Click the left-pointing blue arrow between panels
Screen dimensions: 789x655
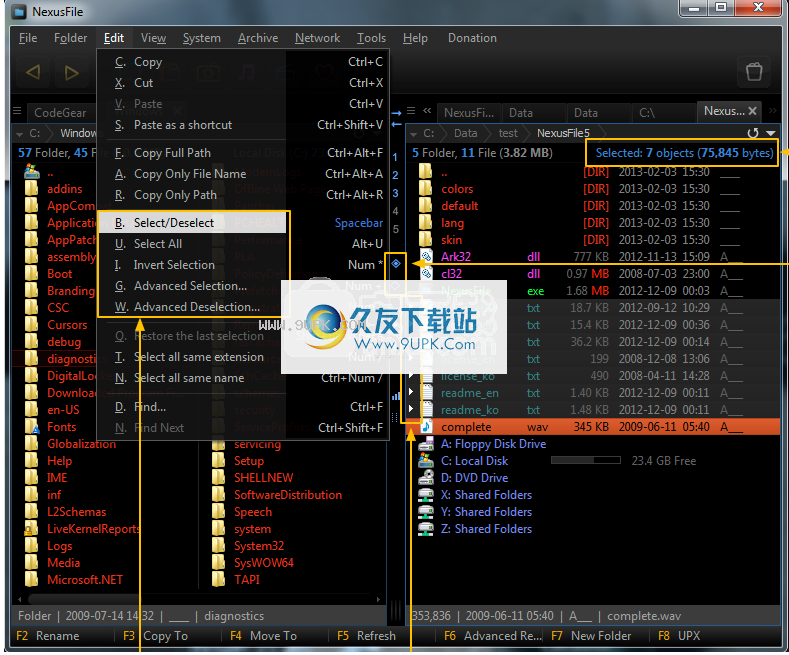point(397,124)
